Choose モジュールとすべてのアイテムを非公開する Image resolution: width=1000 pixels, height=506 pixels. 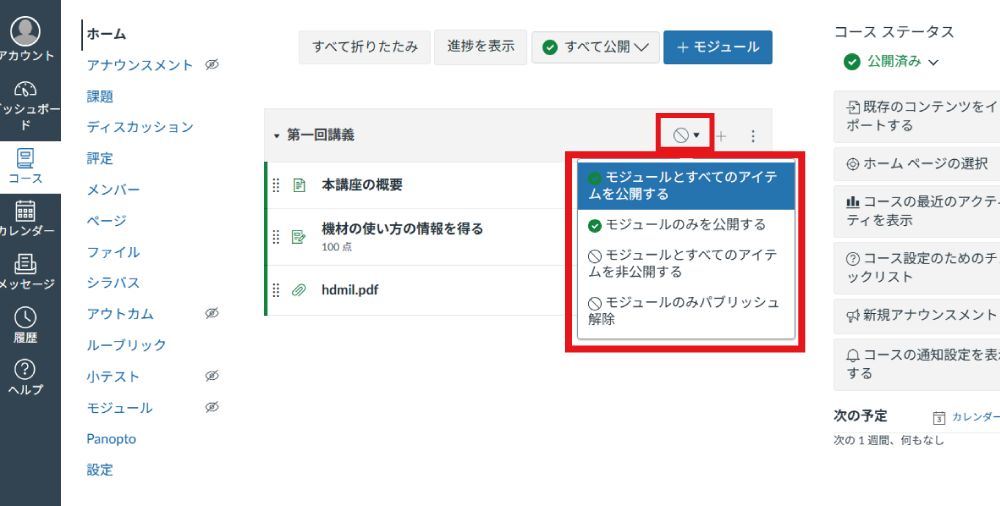[x=686, y=264]
